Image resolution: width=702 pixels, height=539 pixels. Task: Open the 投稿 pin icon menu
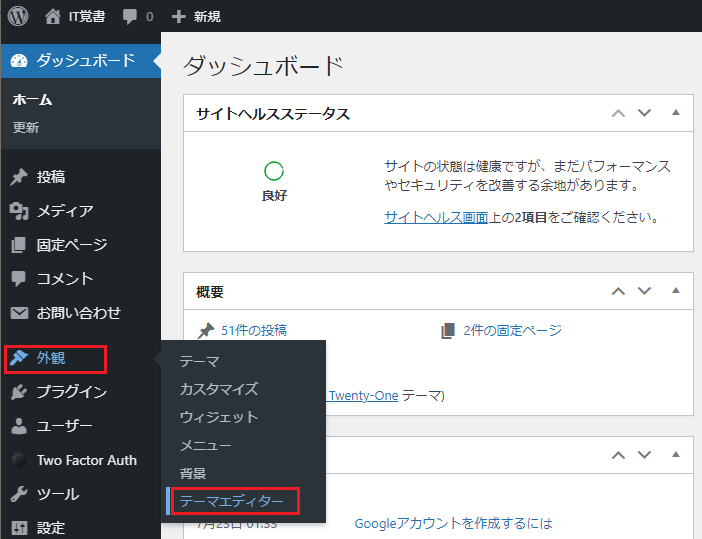(19, 177)
